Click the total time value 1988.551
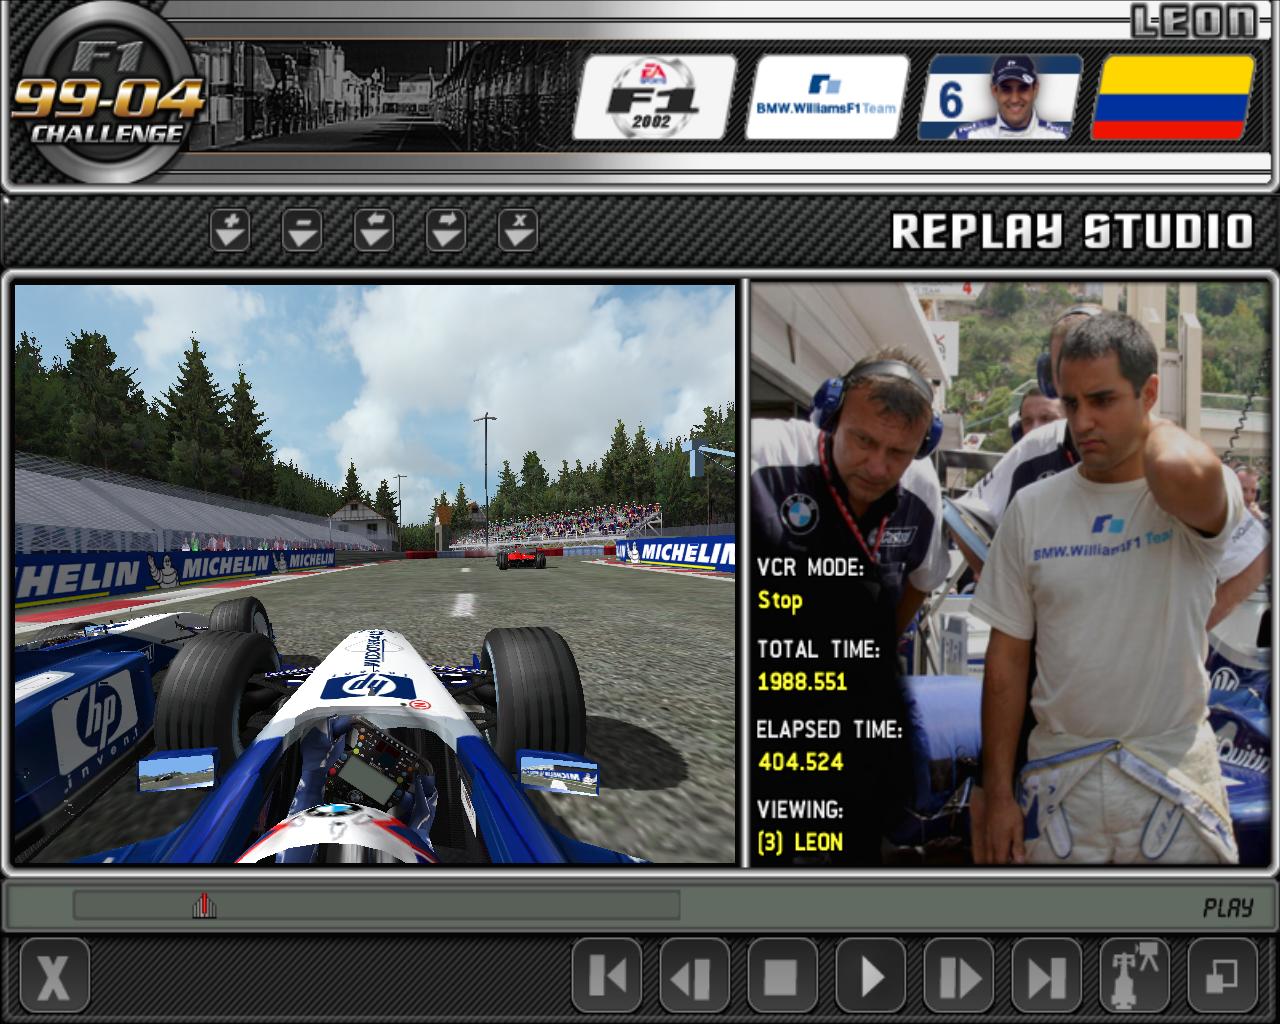The image size is (1280, 1024). coord(802,682)
